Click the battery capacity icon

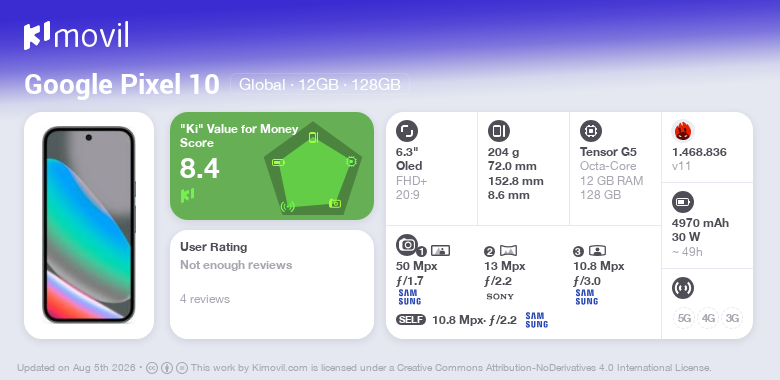point(683,202)
